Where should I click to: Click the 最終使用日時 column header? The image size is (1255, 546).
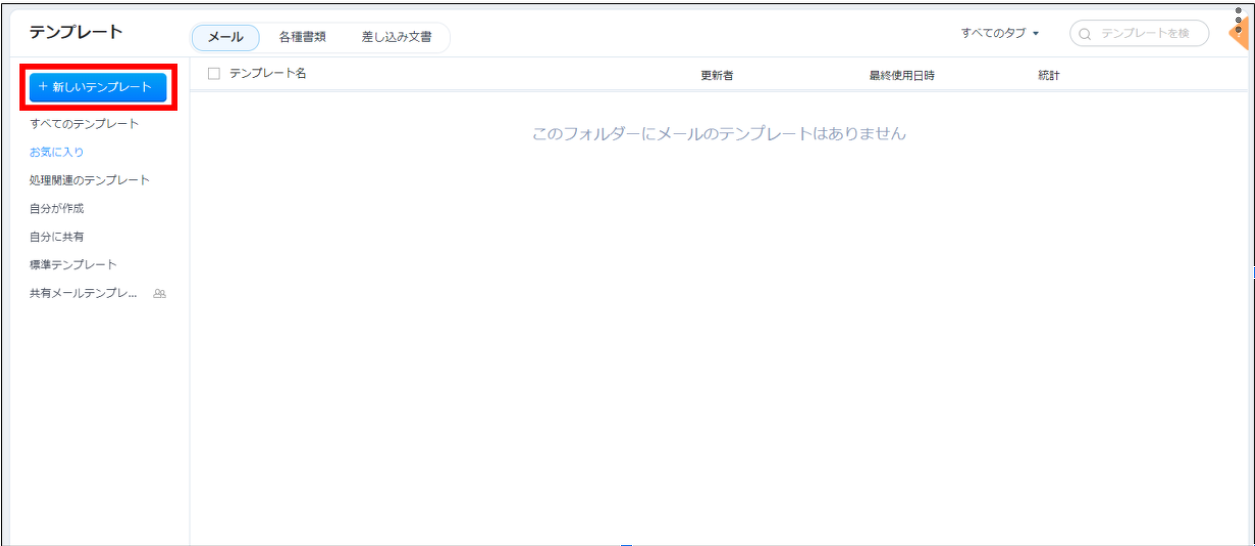pyautogui.click(x=902, y=76)
